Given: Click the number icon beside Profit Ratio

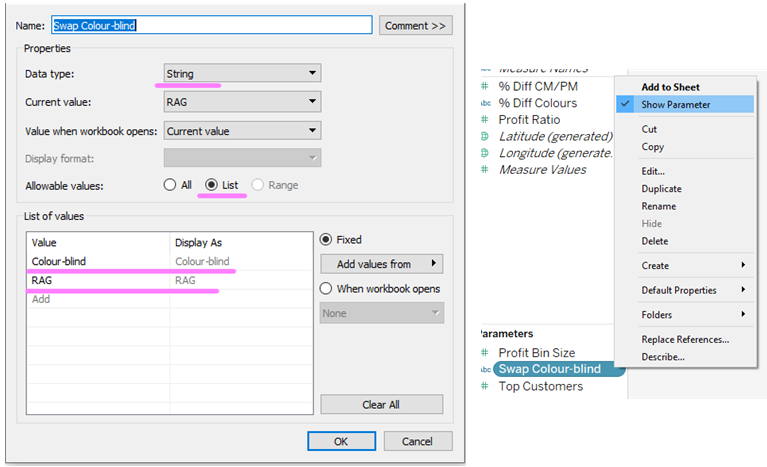Looking at the screenshot, I should tap(485, 120).
